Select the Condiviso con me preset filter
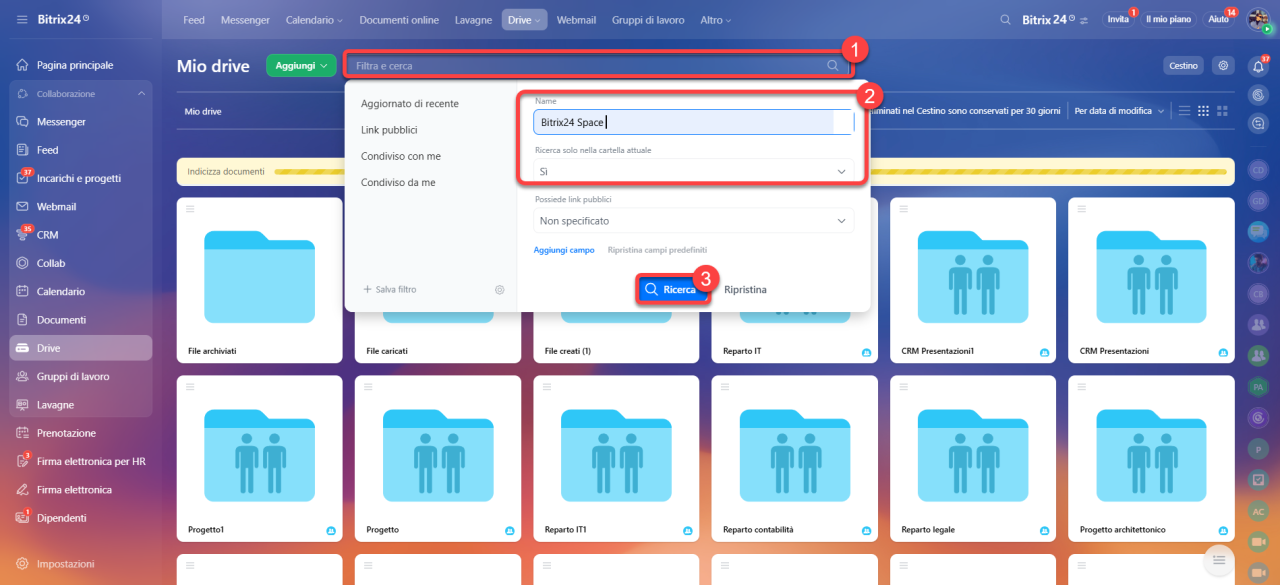1280x585 pixels. [401, 156]
